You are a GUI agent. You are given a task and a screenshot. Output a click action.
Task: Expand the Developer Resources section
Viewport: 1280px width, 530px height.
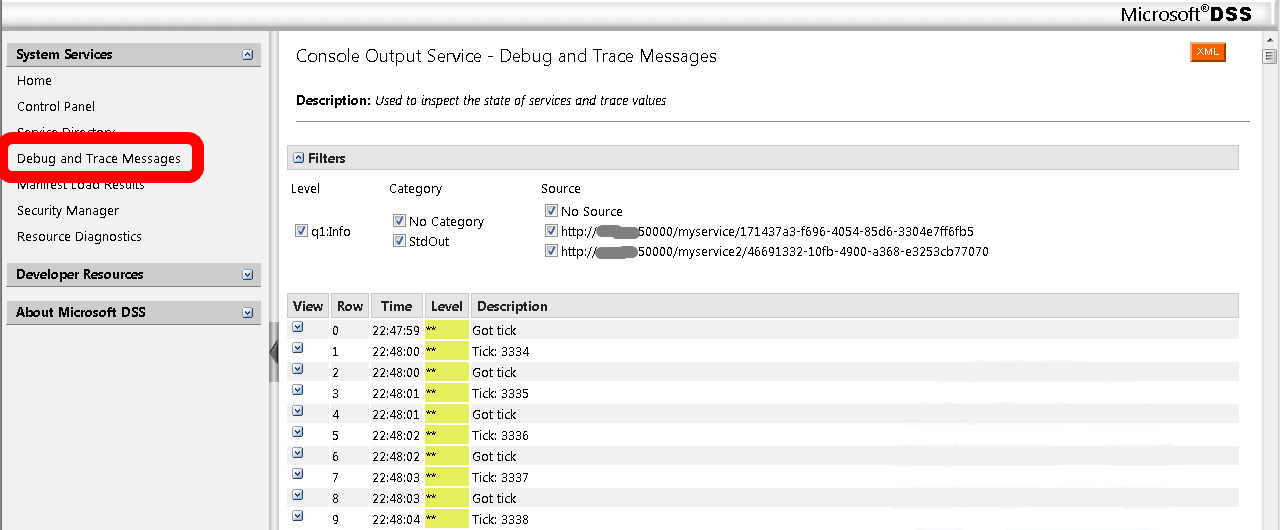pyautogui.click(x=248, y=275)
